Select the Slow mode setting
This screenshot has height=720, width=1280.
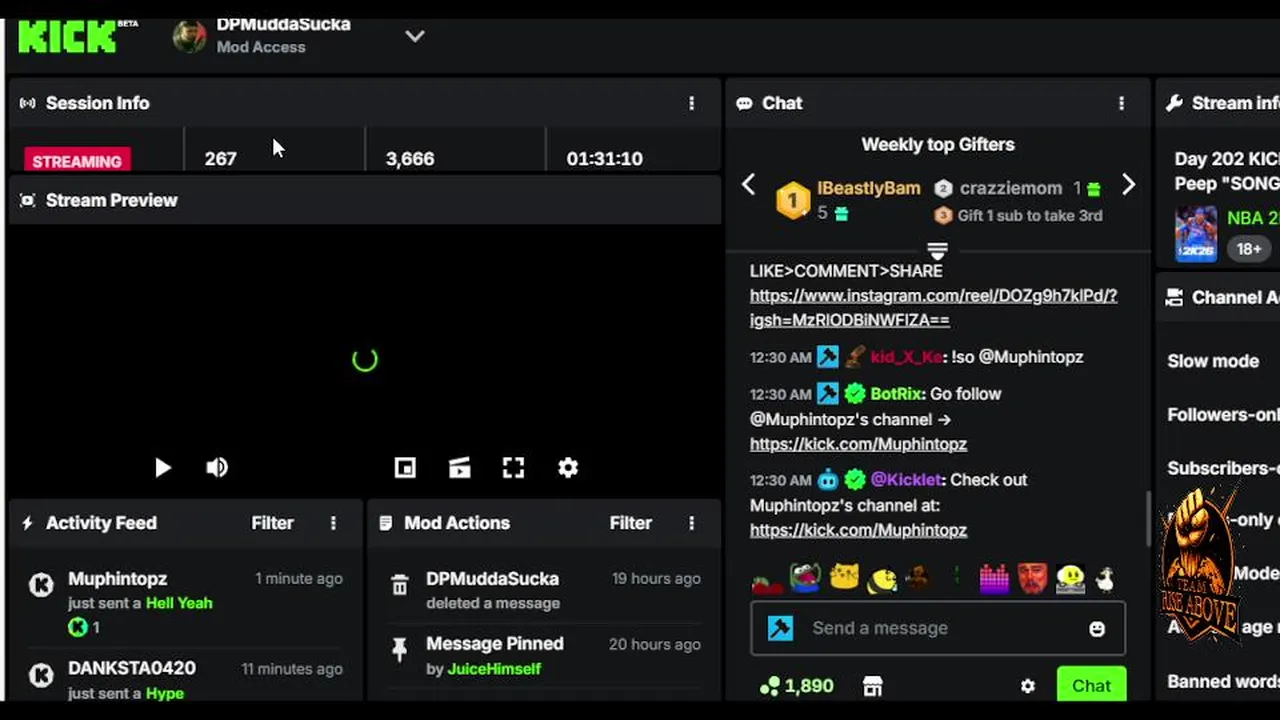(1213, 361)
